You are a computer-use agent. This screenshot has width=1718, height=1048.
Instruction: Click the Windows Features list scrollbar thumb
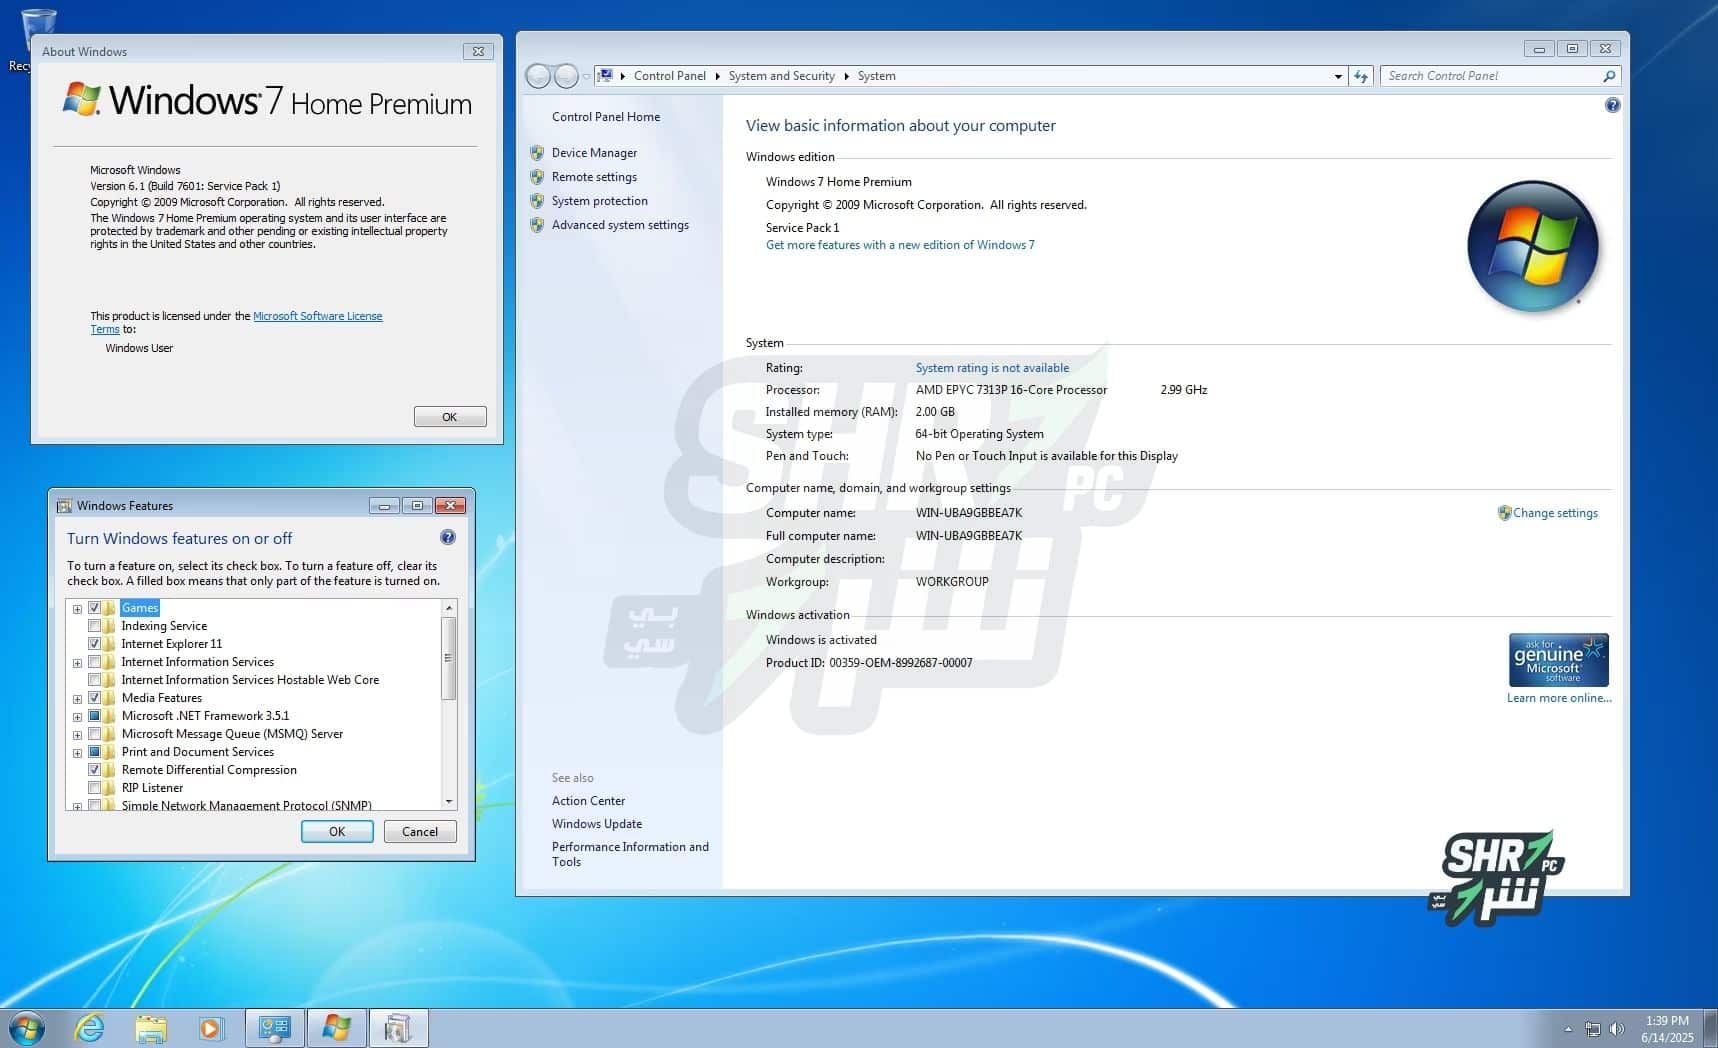448,658
